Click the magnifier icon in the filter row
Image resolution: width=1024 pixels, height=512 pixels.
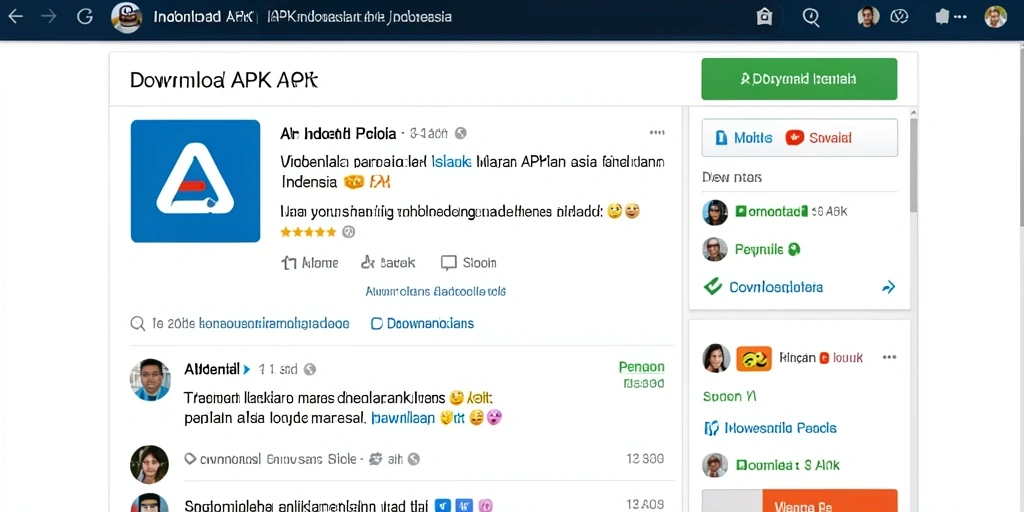(137, 323)
